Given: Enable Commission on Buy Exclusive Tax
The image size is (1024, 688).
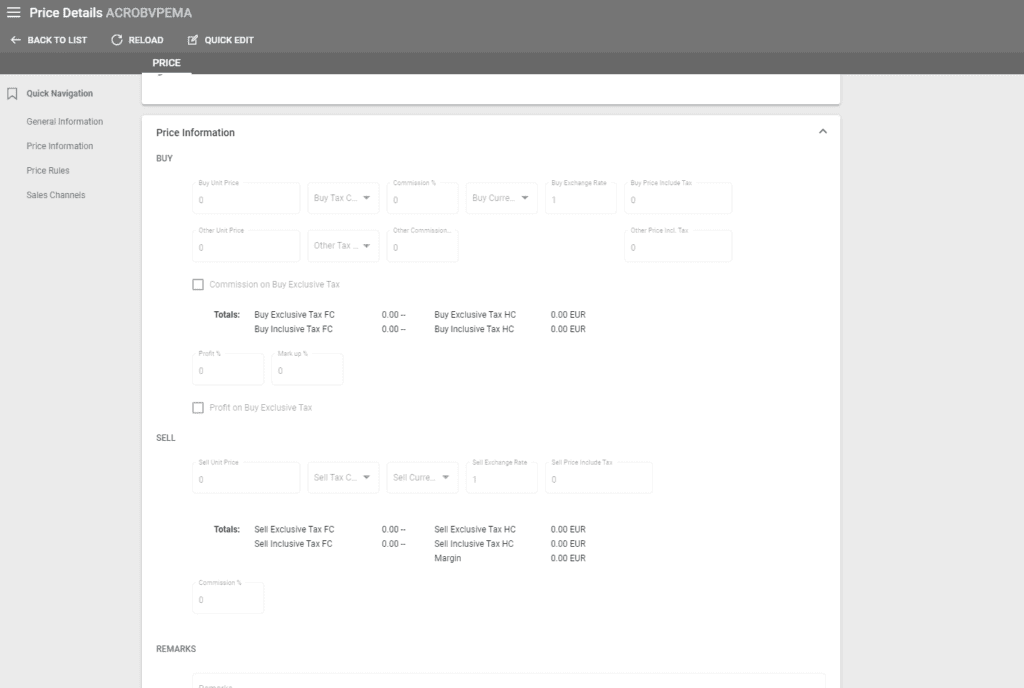Looking at the screenshot, I should point(198,285).
